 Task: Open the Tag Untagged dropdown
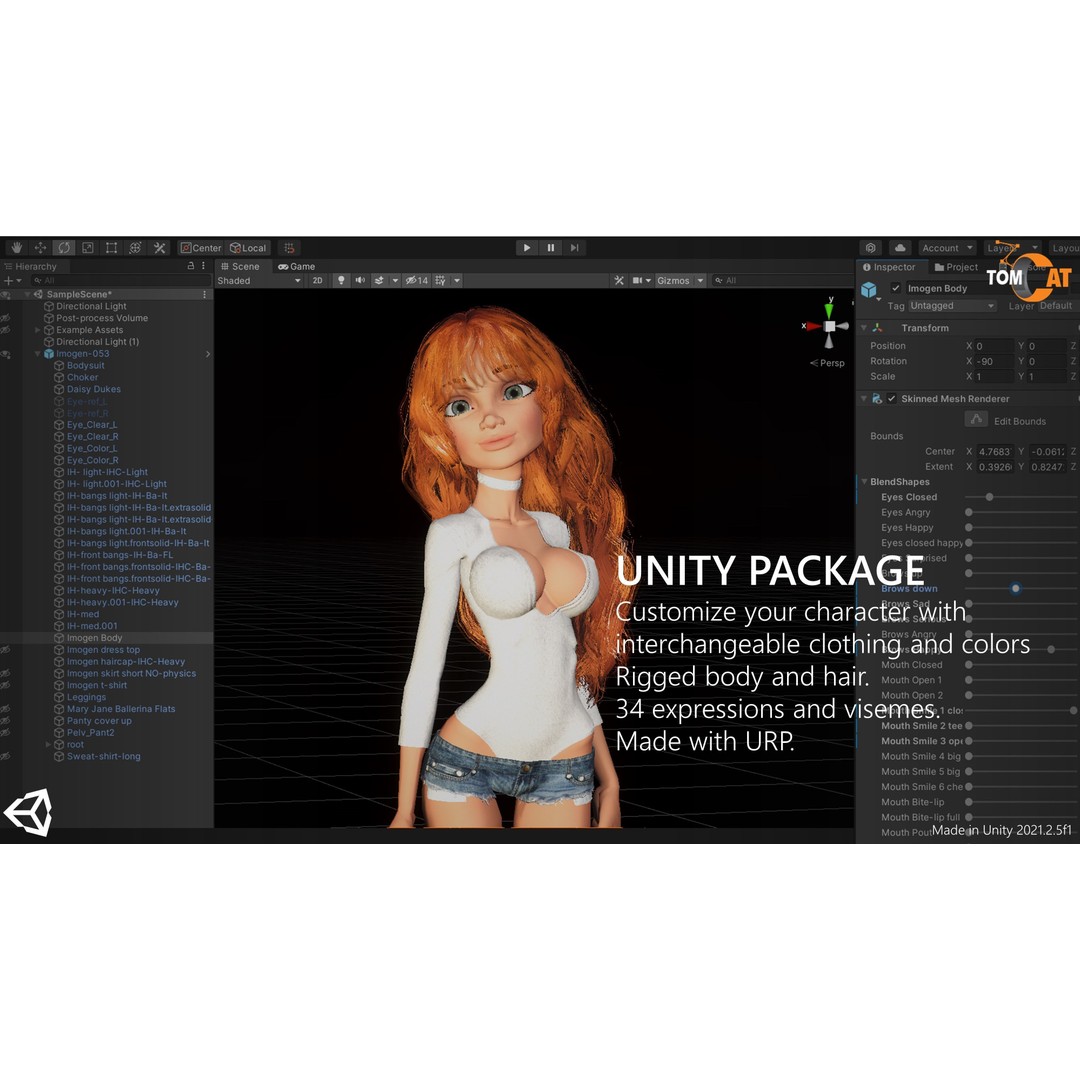coord(952,306)
